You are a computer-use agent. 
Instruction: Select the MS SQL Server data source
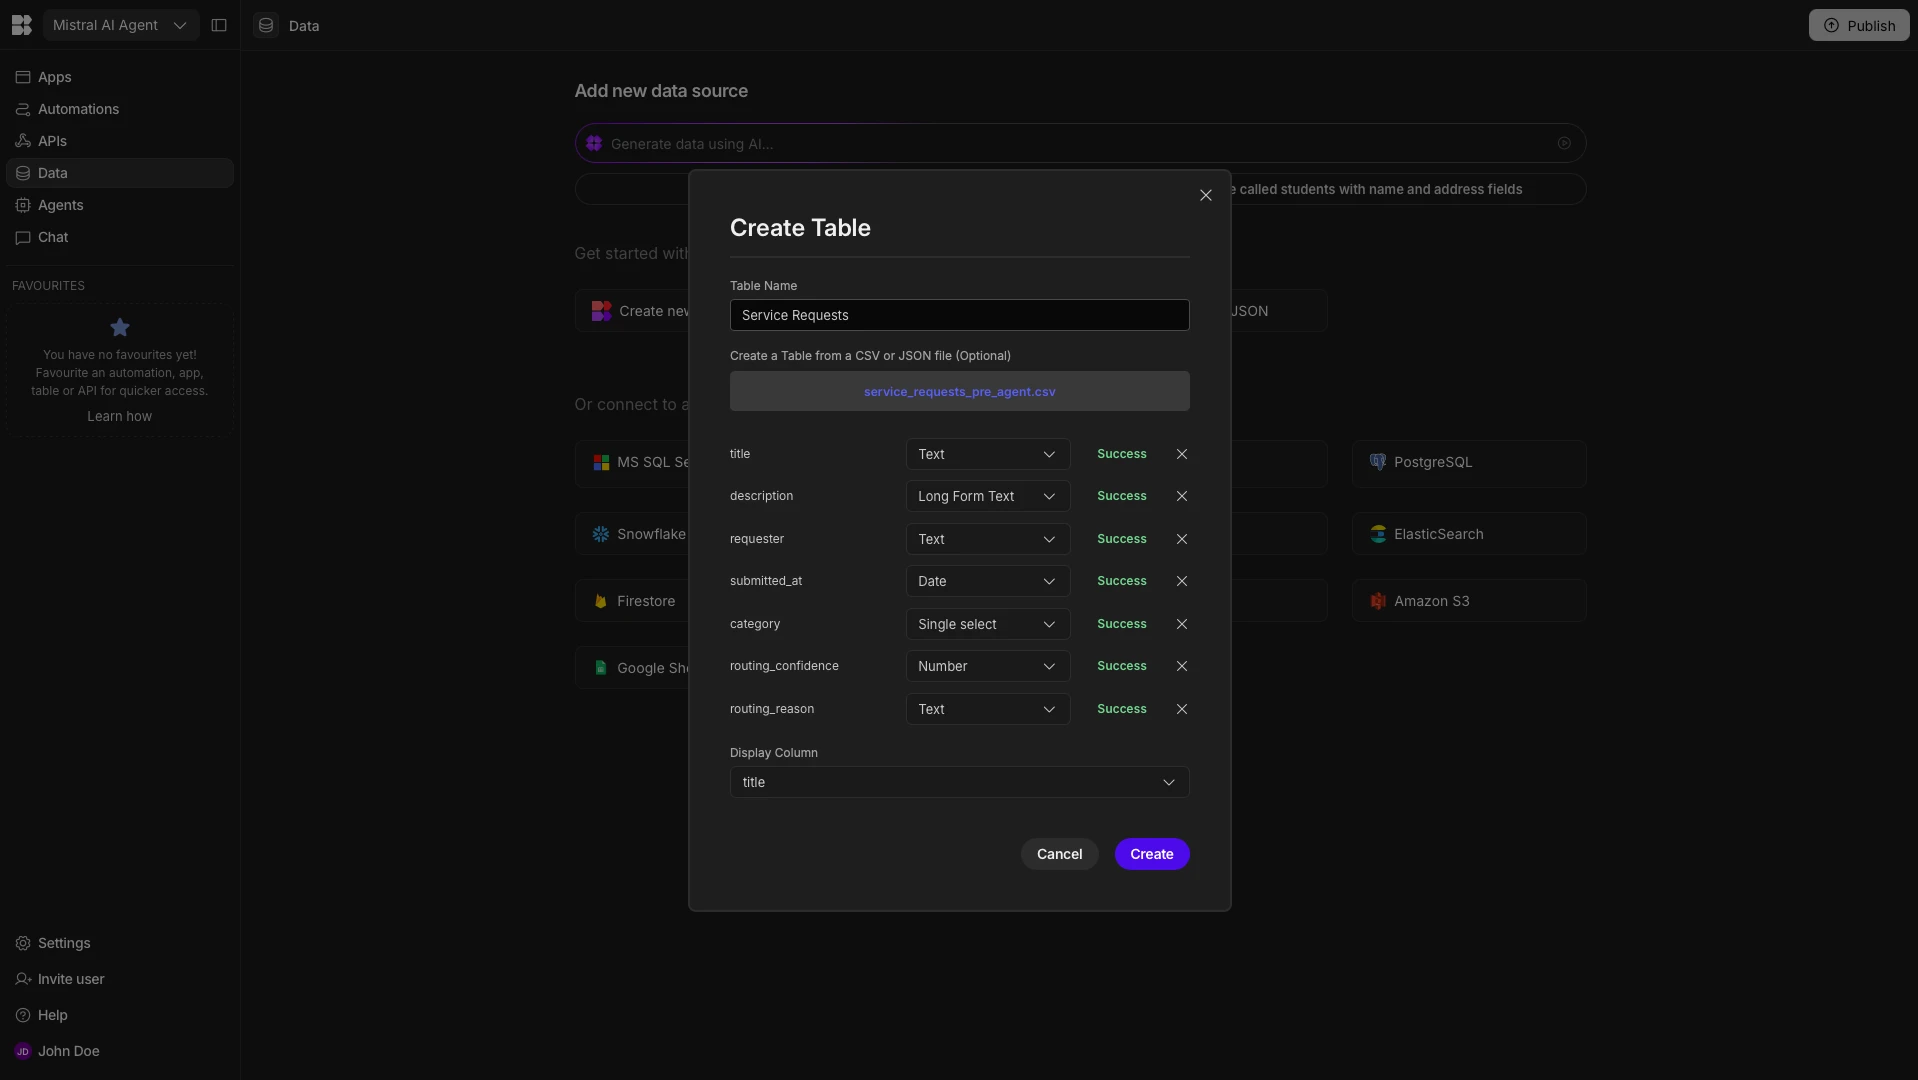pos(632,463)
